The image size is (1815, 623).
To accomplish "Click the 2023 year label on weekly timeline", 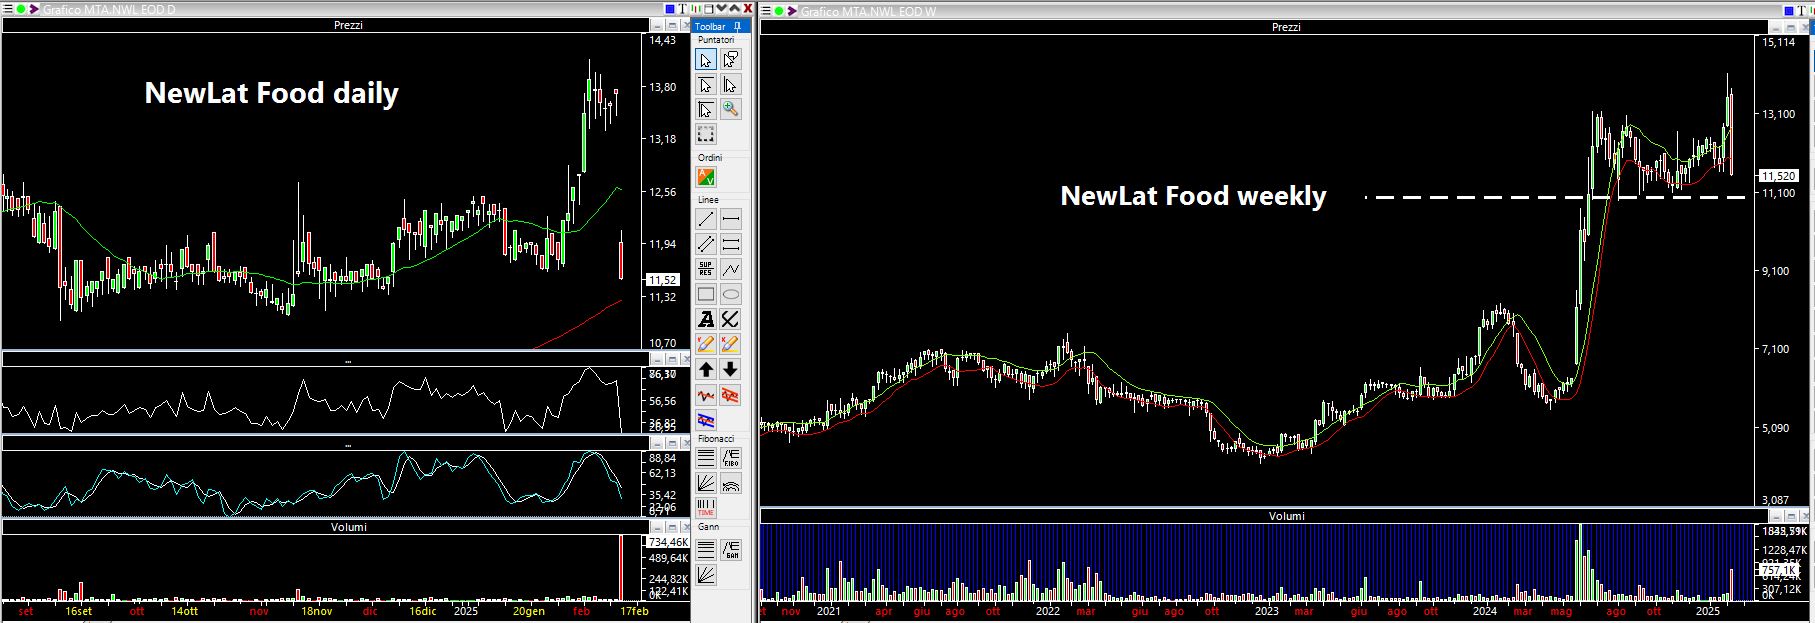I will [x=1266, y=611].
